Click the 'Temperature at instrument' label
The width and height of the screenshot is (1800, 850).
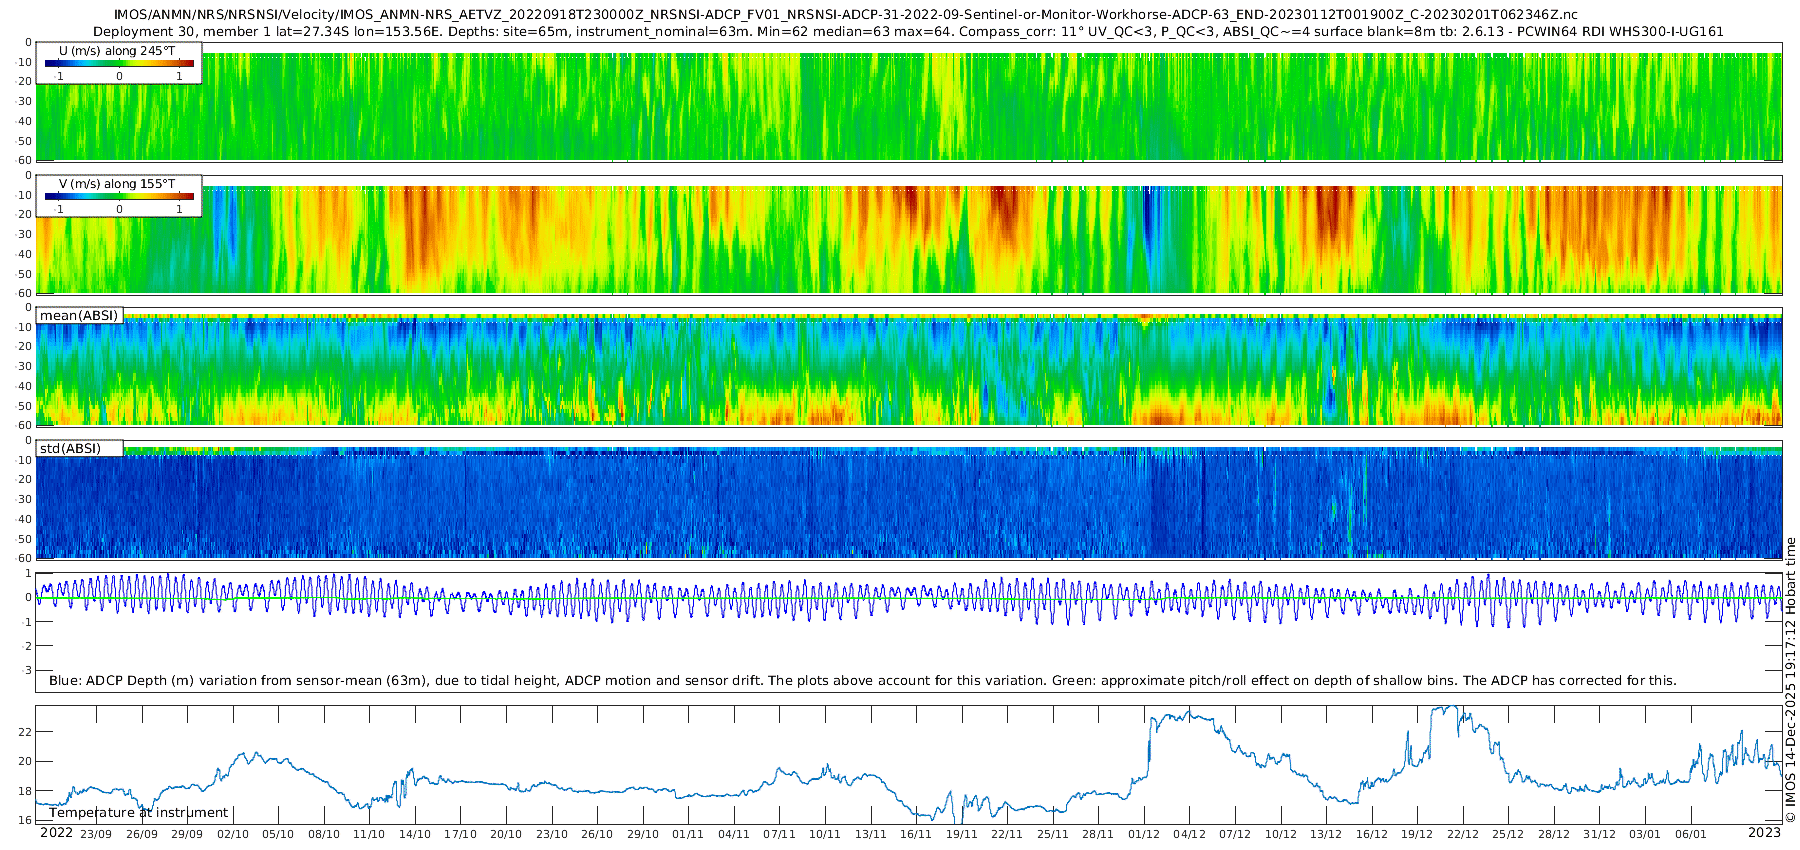(139, 813)
